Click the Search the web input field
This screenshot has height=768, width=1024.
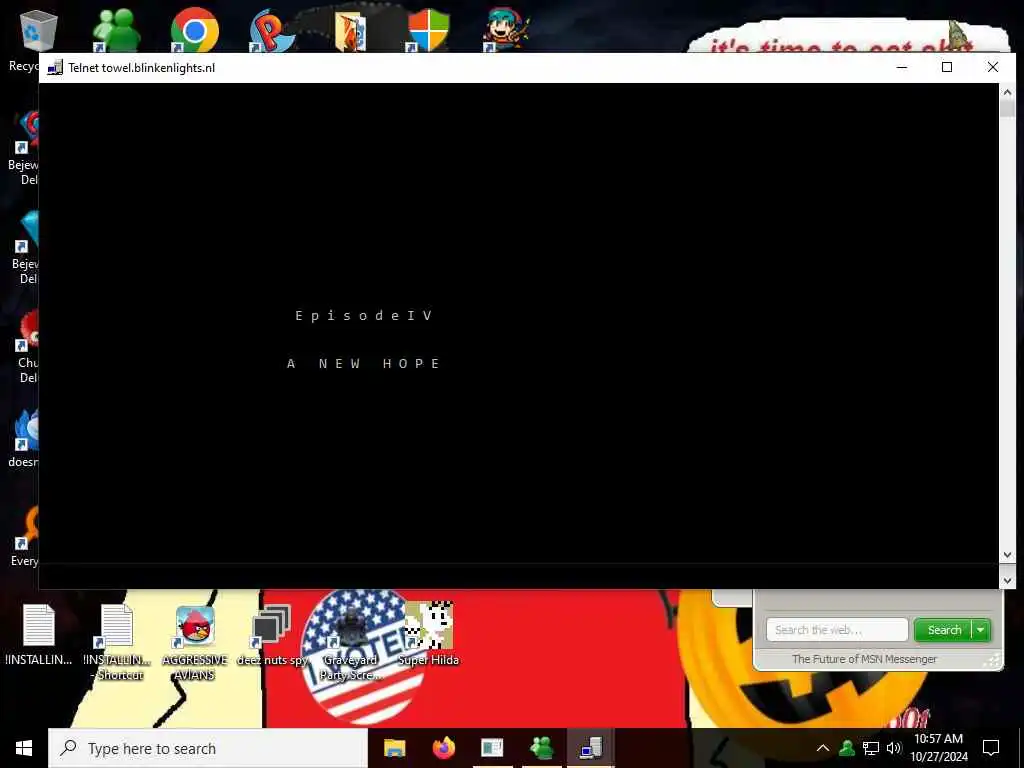837,630
